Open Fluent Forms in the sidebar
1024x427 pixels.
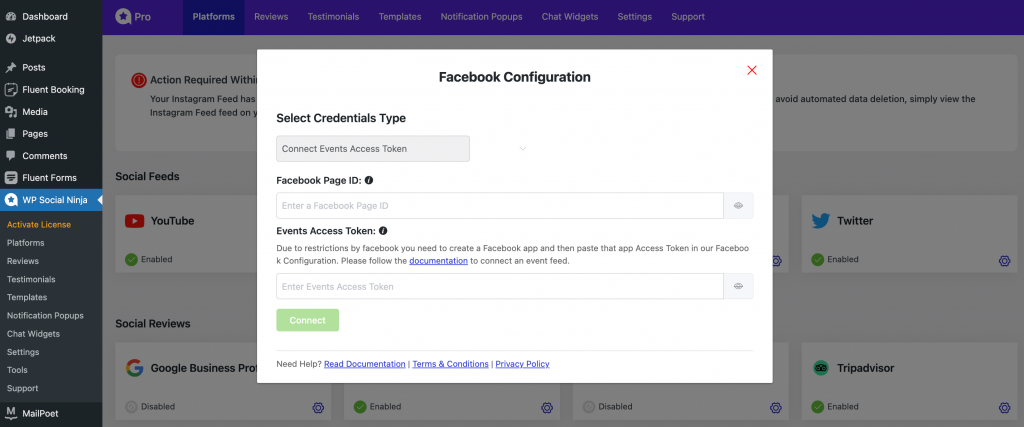point(51,178)
